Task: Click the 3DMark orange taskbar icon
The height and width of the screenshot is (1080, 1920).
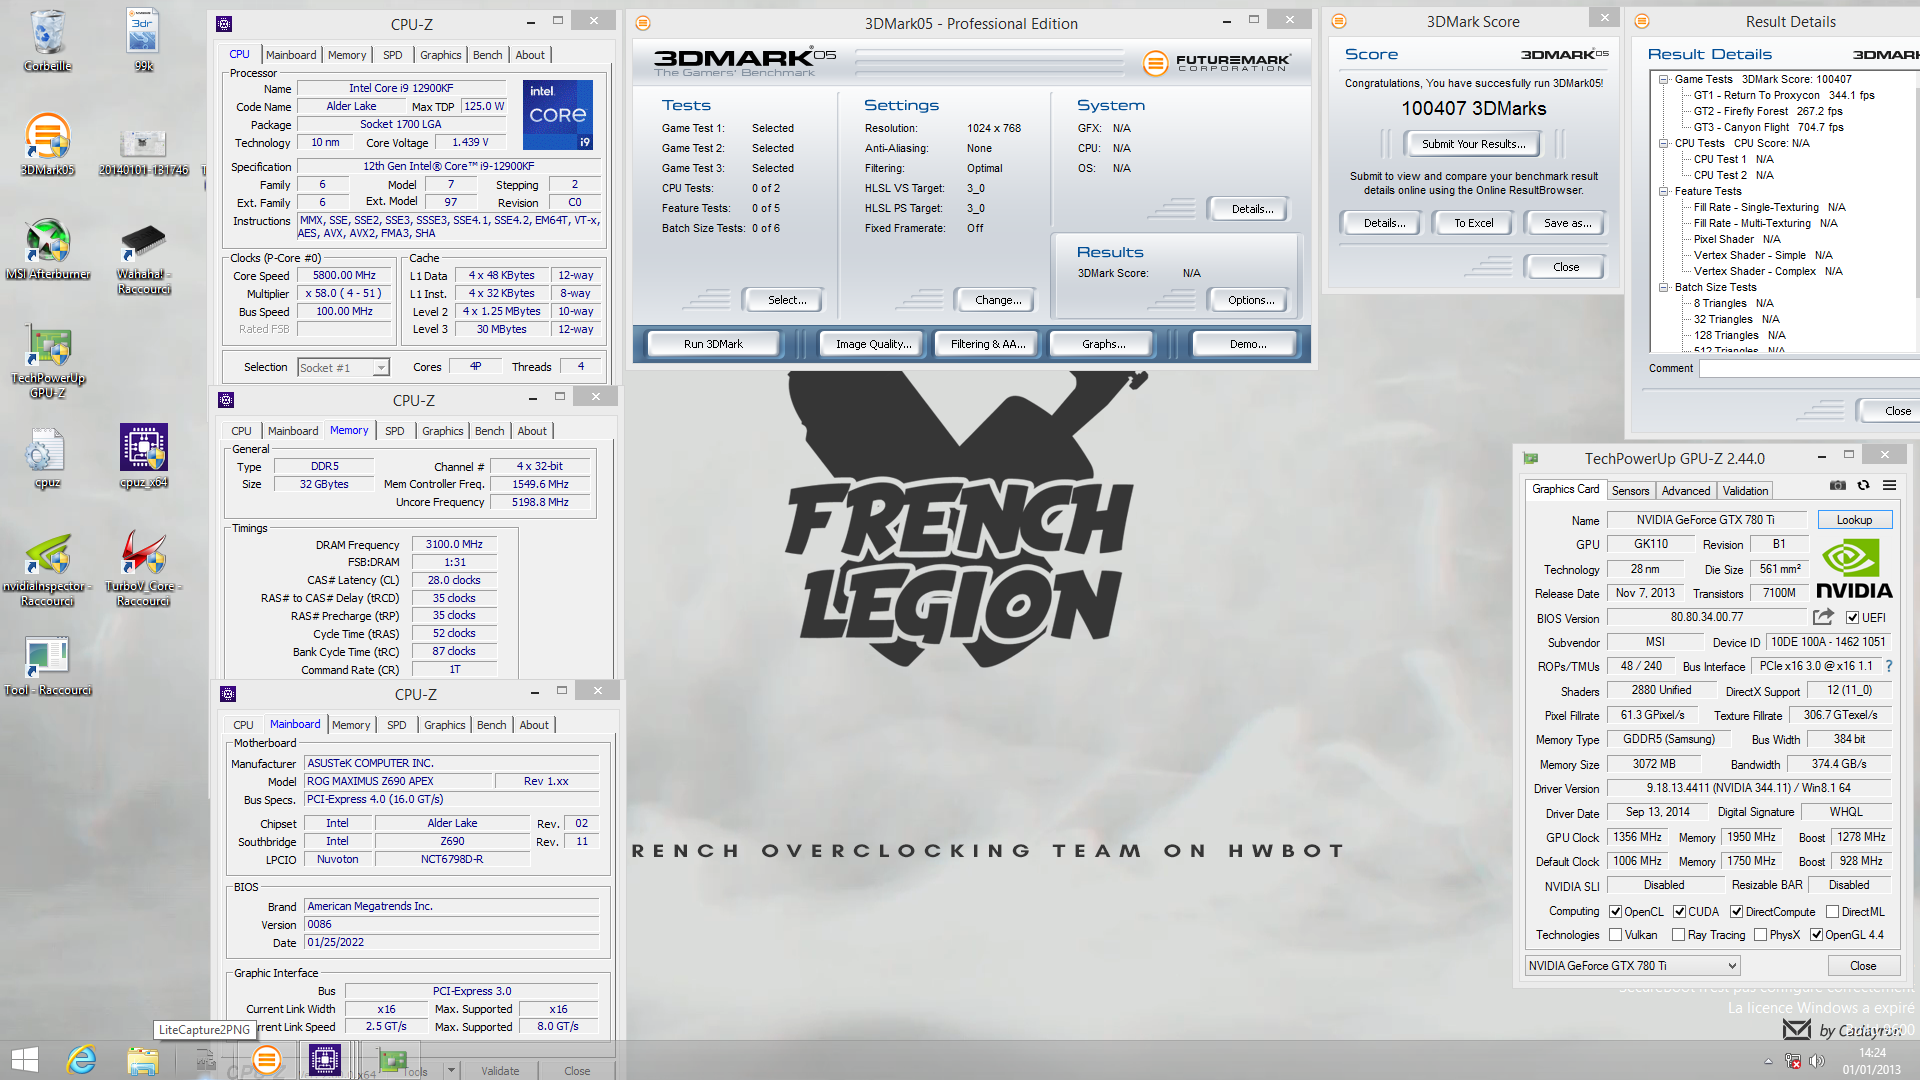Action: [266, 1060]
